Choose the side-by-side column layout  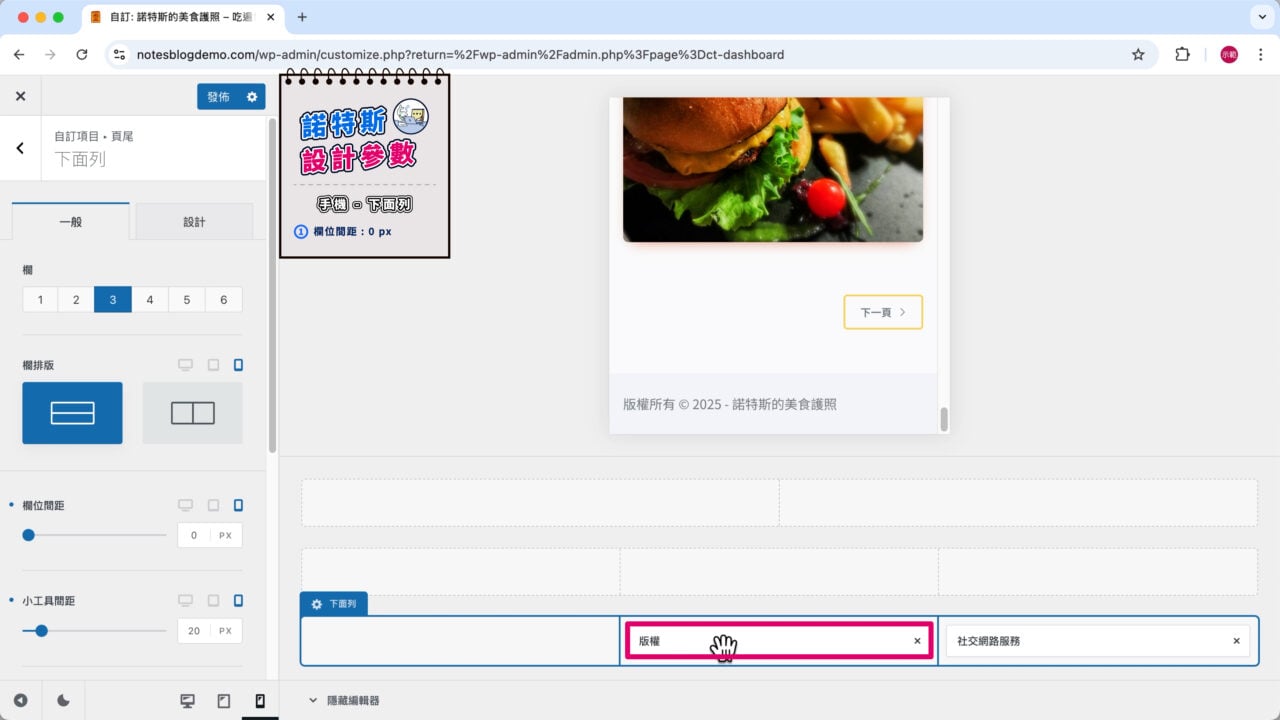192,413
